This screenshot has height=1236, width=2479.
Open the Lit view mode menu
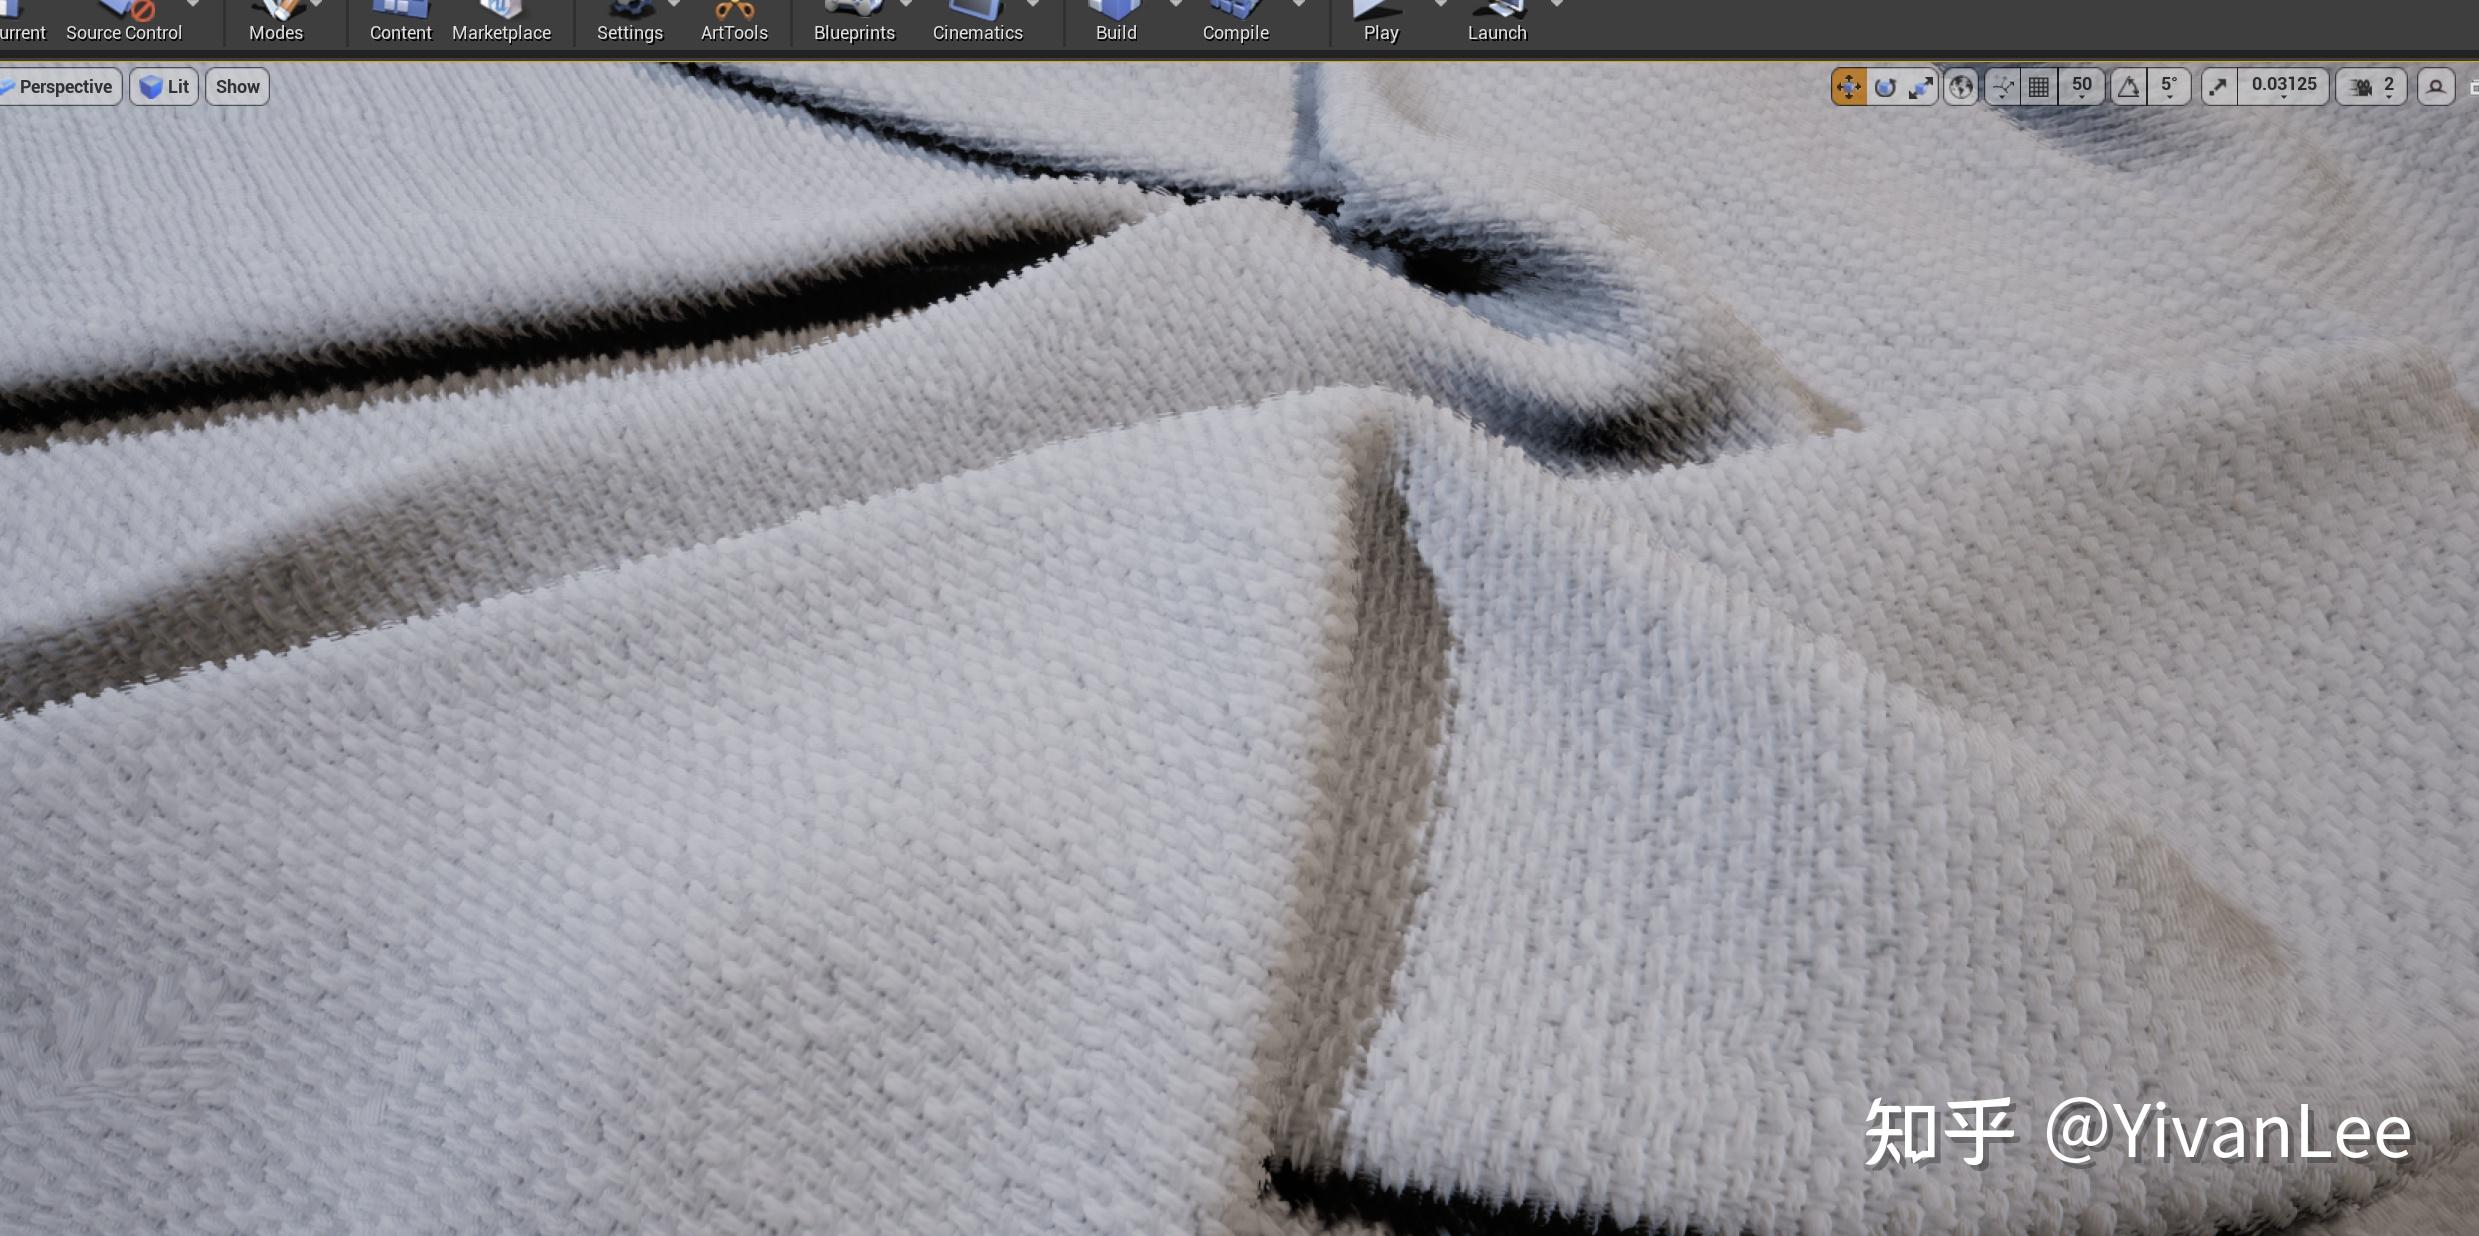(x=165, y=87)
